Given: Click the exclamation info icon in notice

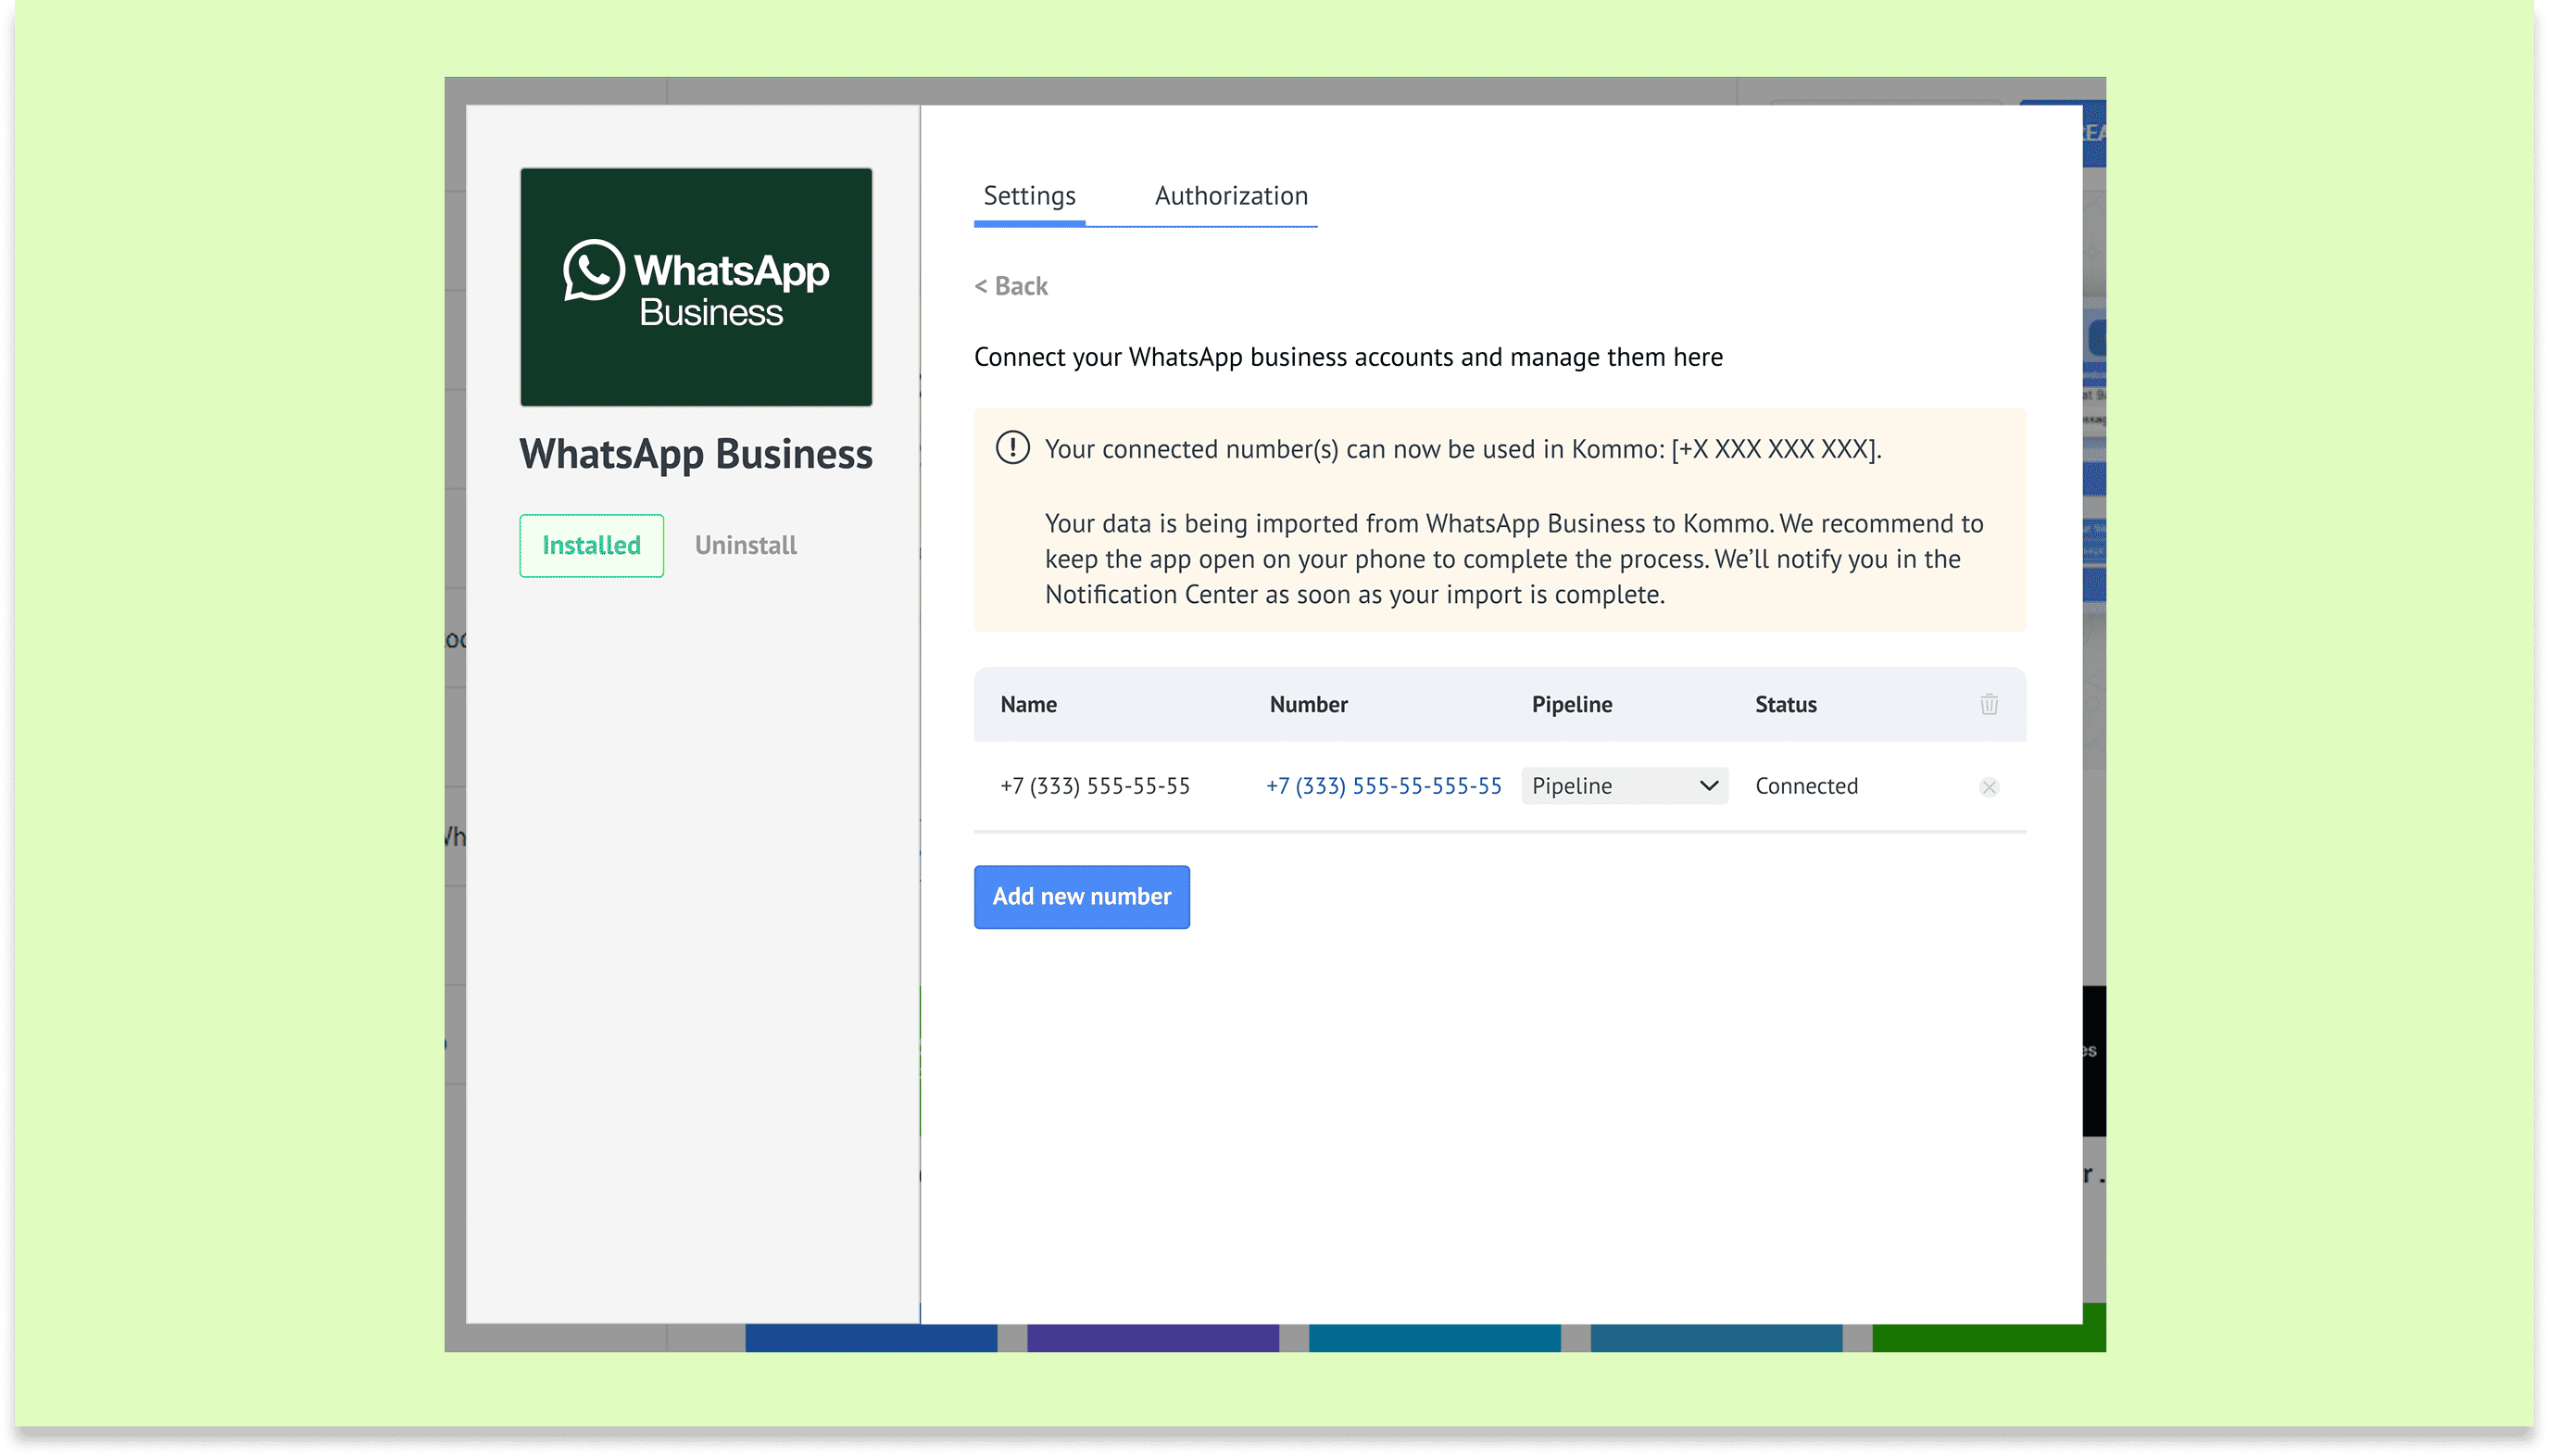Looking at the screenshot, I should (x=1012, y=448).
